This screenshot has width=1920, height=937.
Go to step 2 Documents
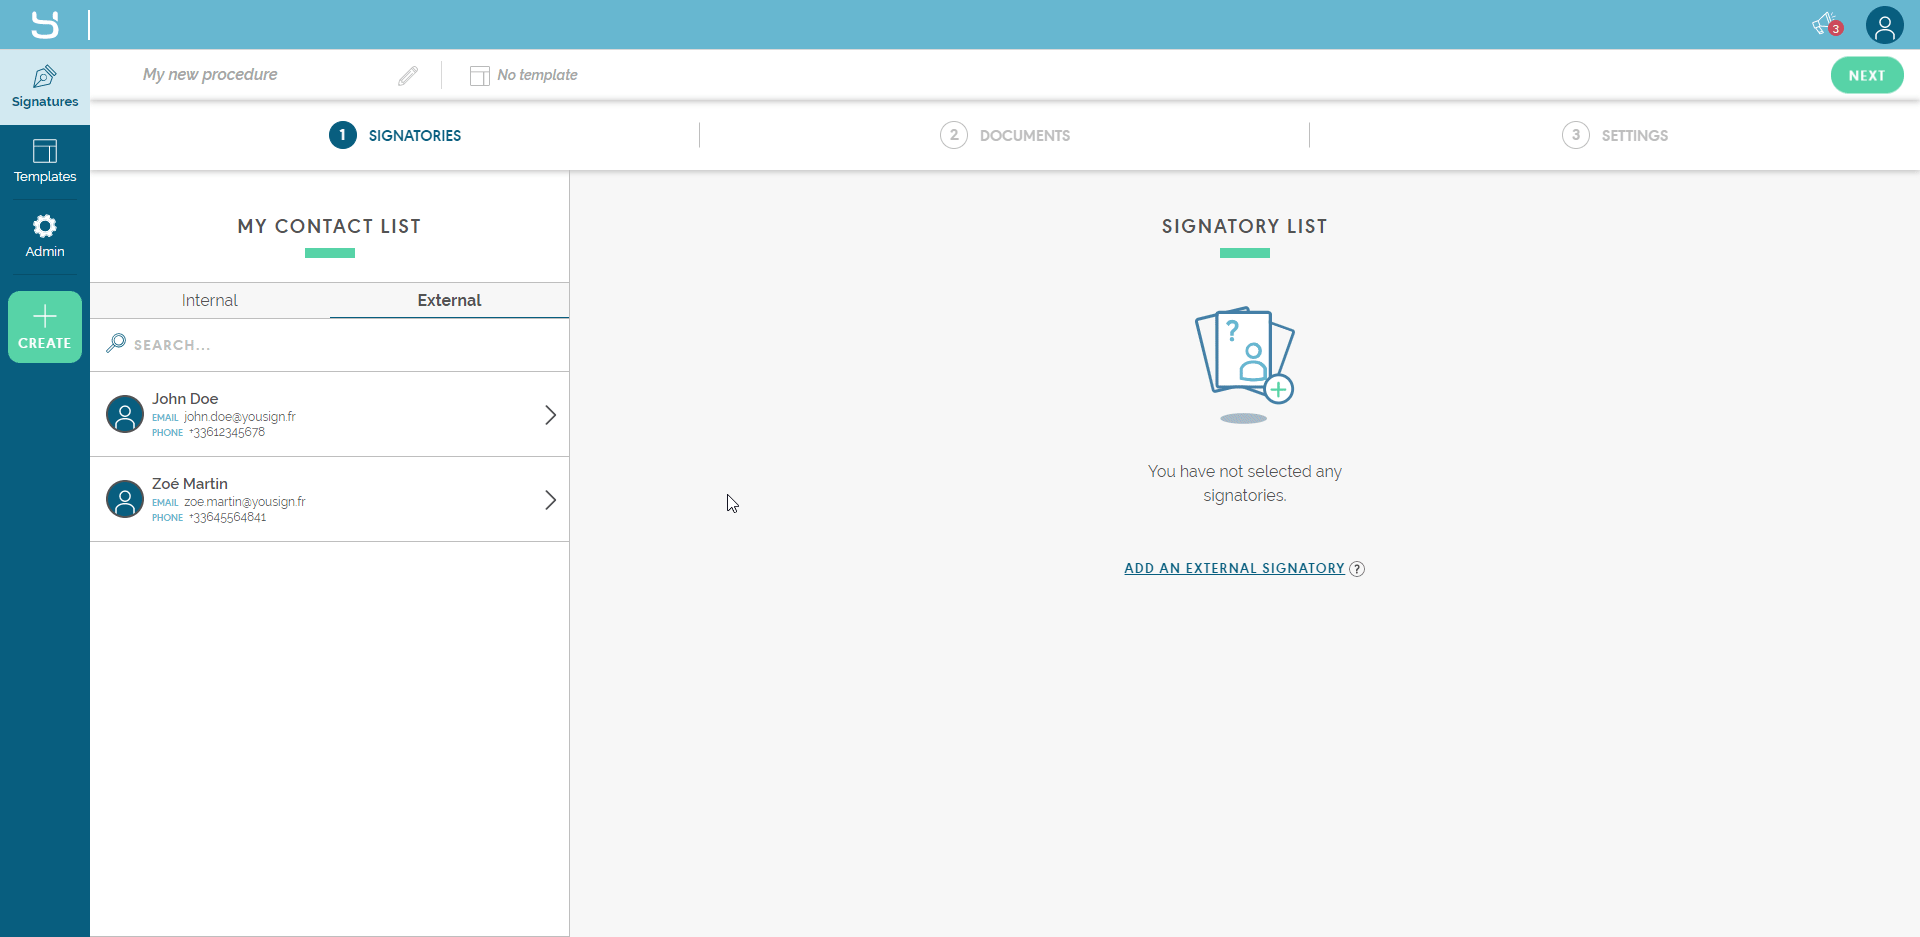(x=1005, y=135)
